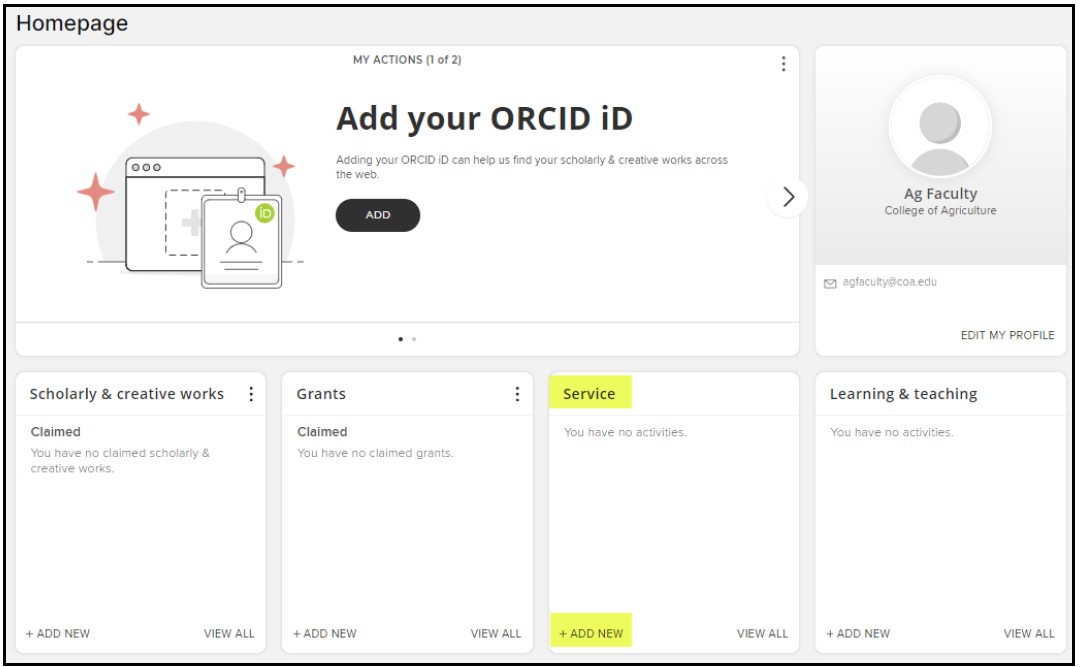The height and width of the screenshot is (667, 1080).
Task: Advance to next action with right chevron
Action: tap(789, 197)
